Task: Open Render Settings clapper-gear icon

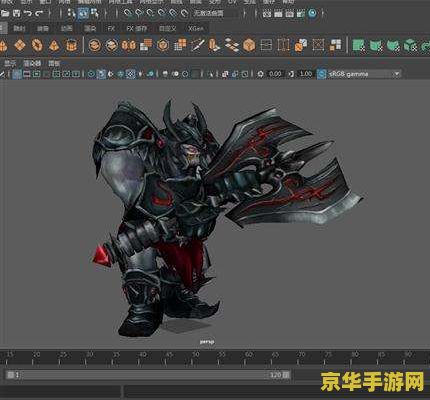Action: coord(301,13)
